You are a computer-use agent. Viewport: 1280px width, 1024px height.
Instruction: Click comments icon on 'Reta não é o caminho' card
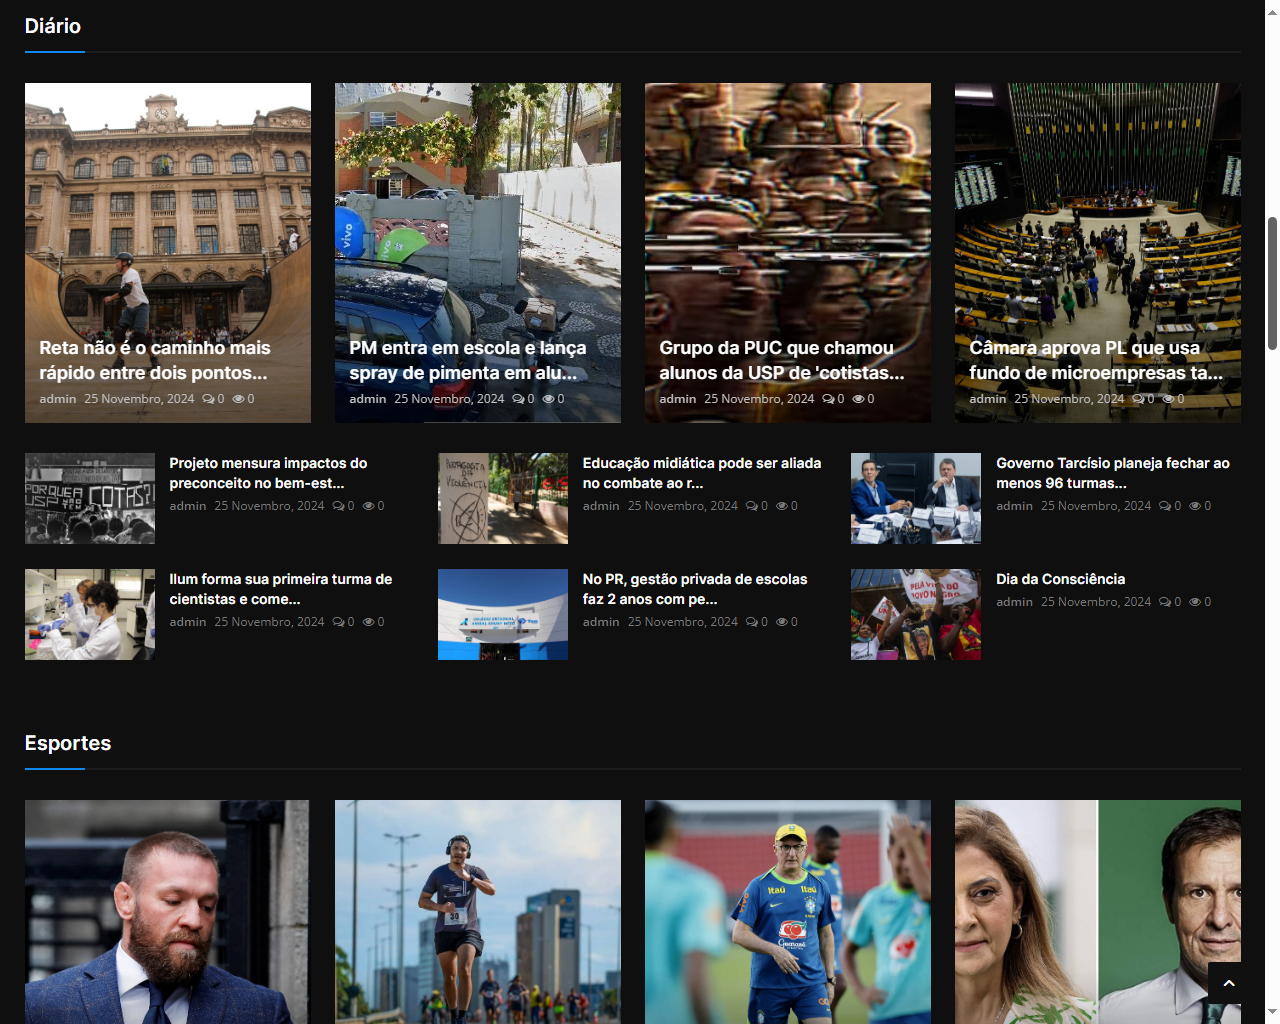(x=208, y=399)
